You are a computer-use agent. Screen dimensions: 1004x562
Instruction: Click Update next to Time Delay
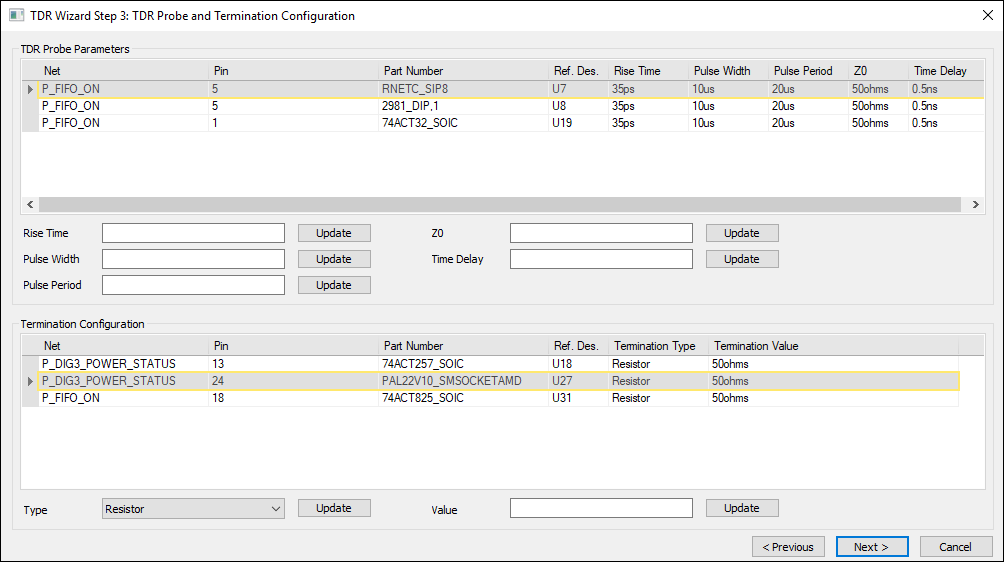pyautogui.click(x=742, y=259)
